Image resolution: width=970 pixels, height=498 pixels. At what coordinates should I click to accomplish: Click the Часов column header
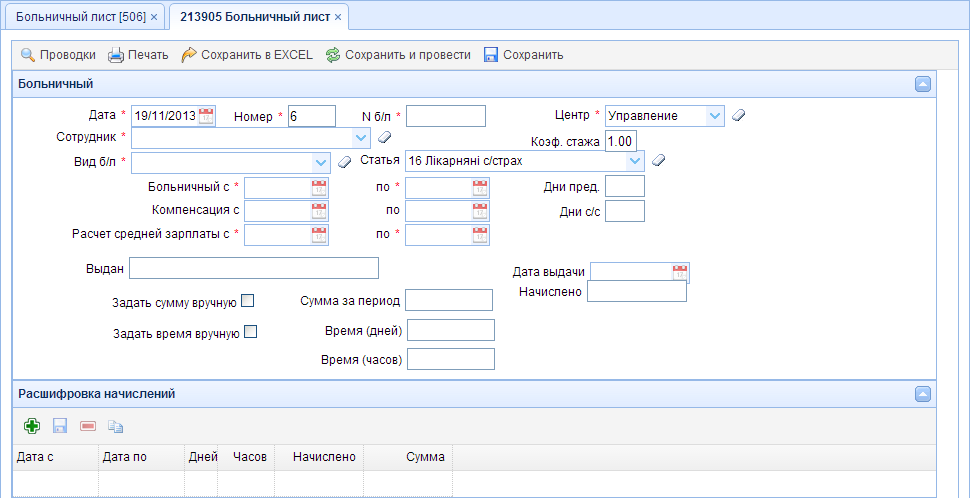(246, 457)
